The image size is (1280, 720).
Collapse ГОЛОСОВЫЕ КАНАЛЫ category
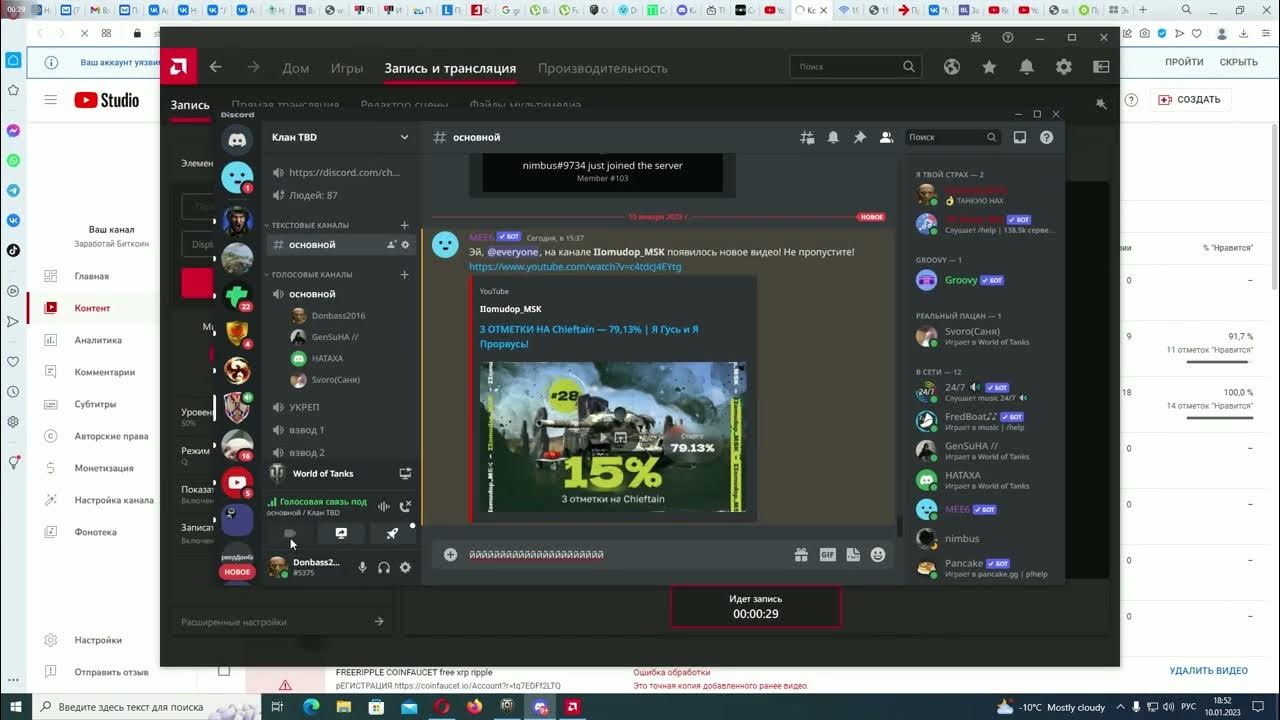(x=310, y=274)
